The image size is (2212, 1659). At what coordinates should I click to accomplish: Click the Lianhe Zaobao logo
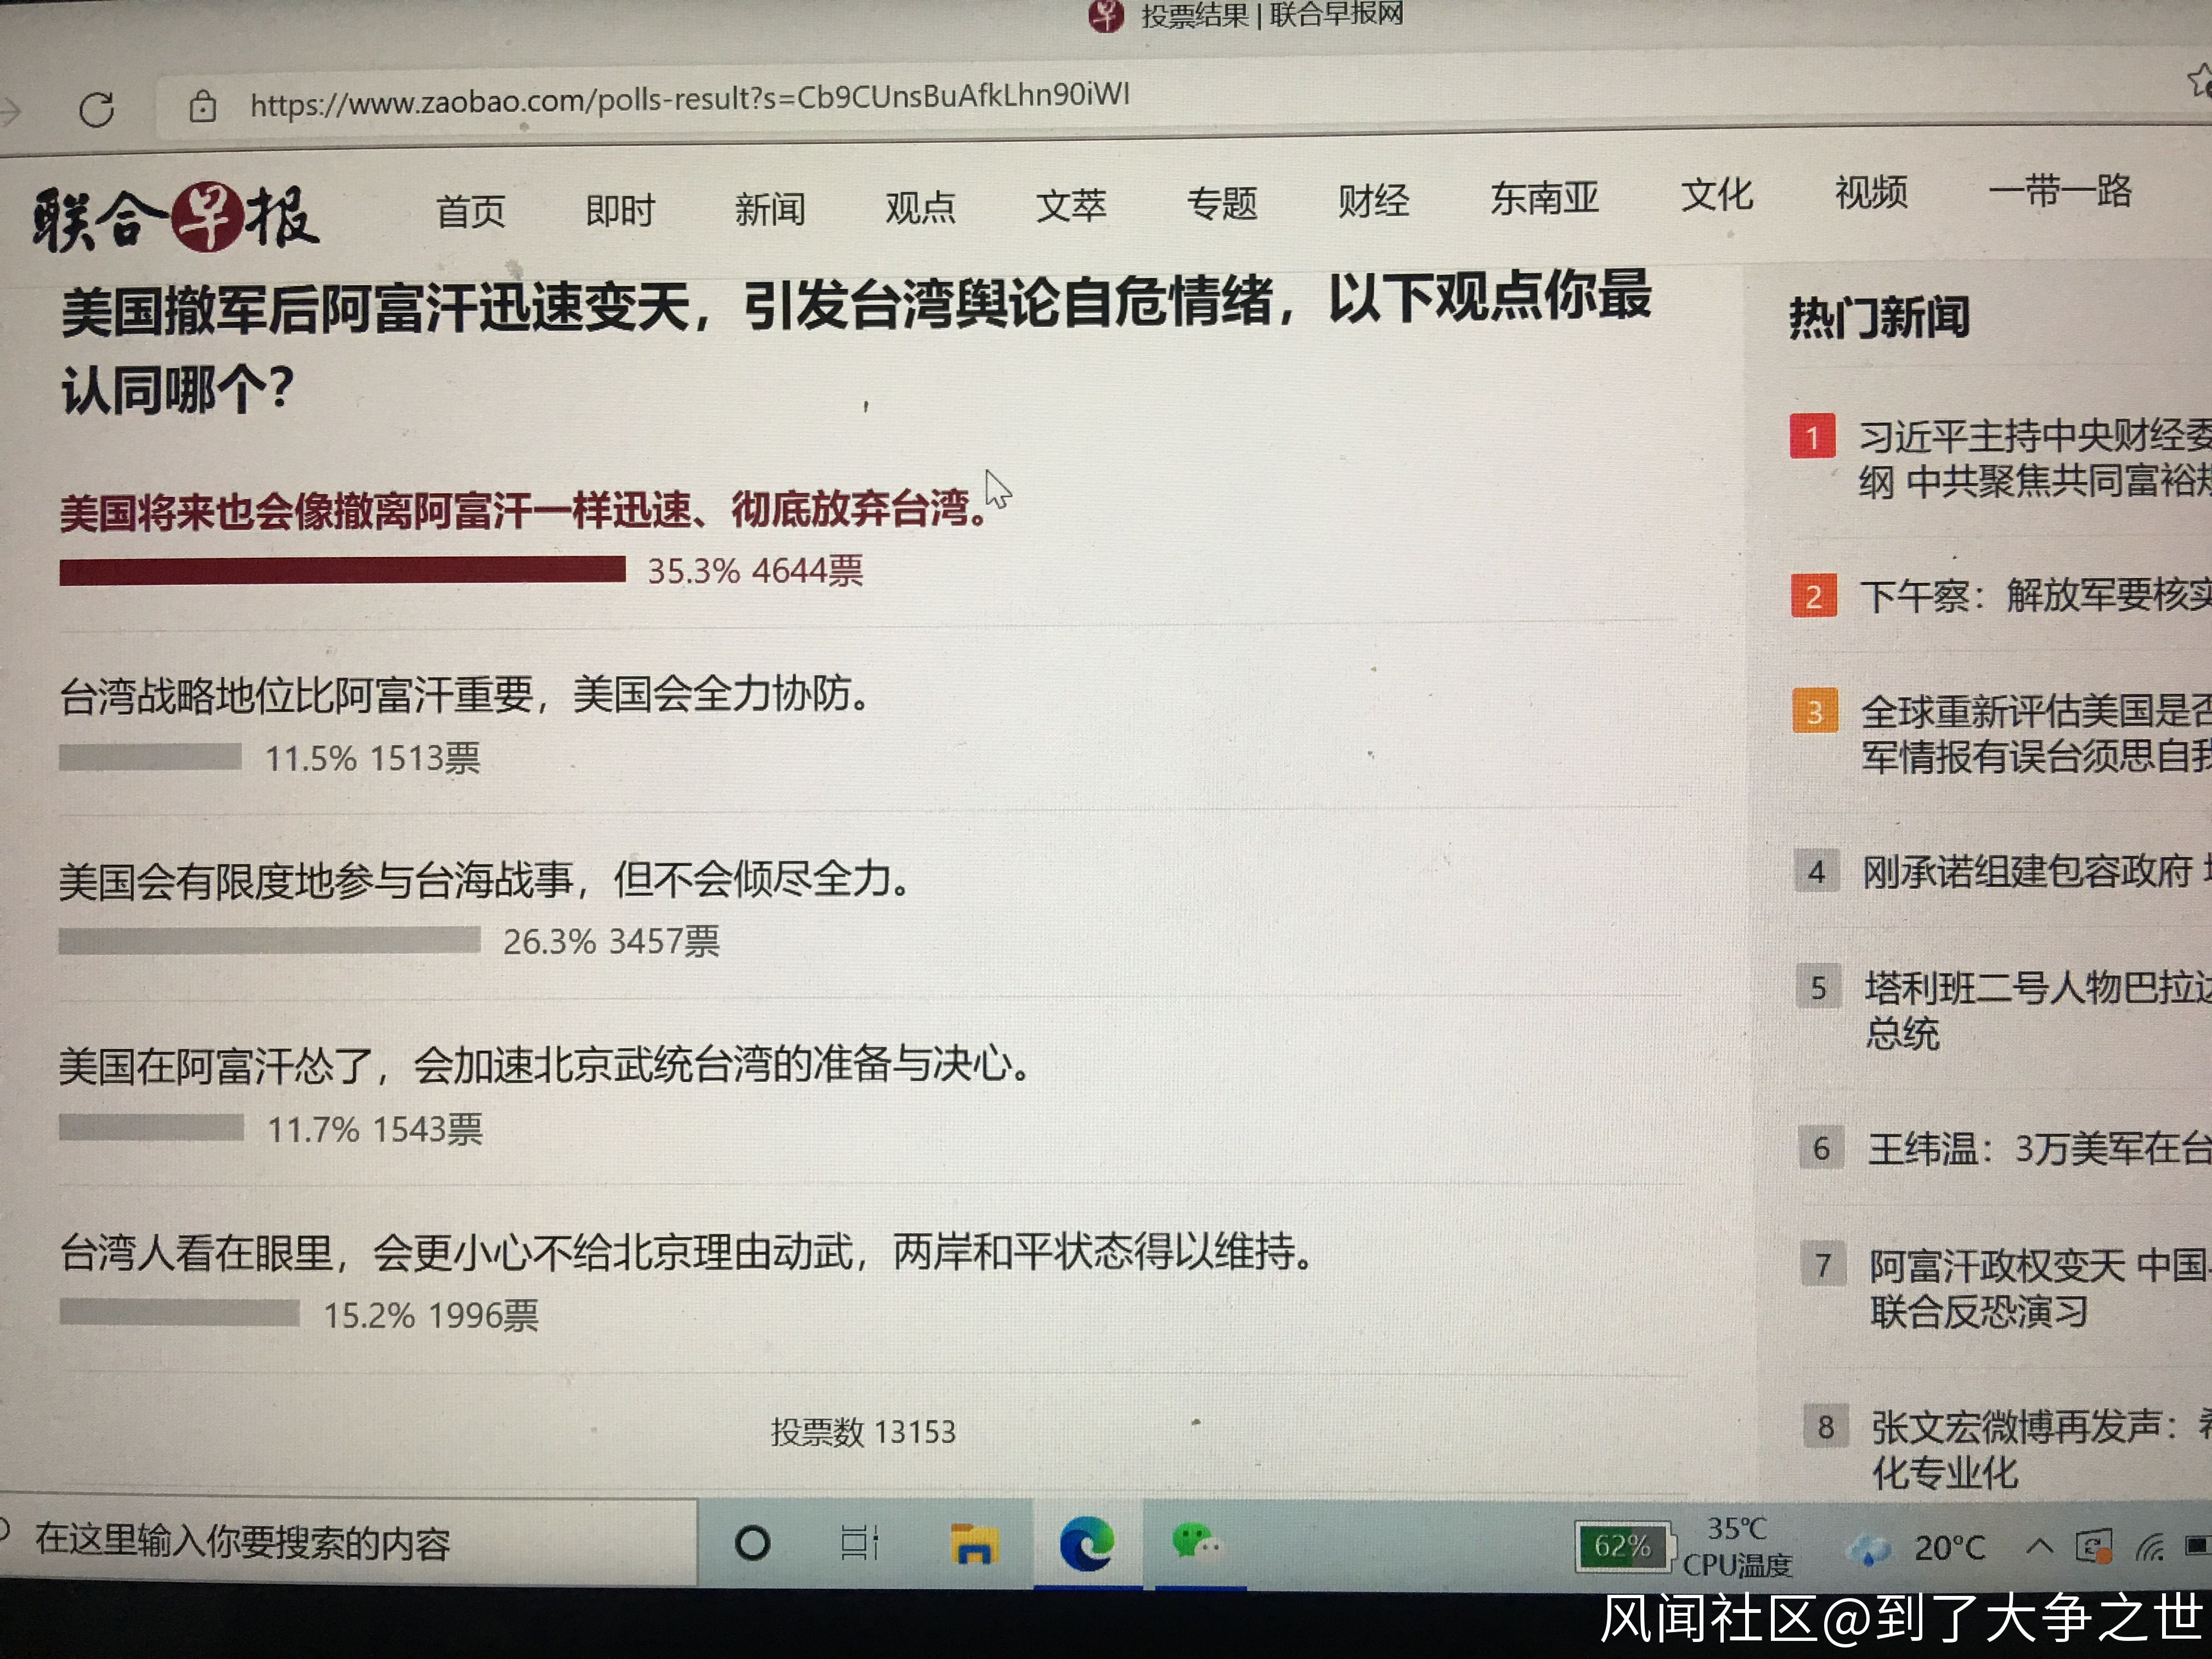[175, 217]
